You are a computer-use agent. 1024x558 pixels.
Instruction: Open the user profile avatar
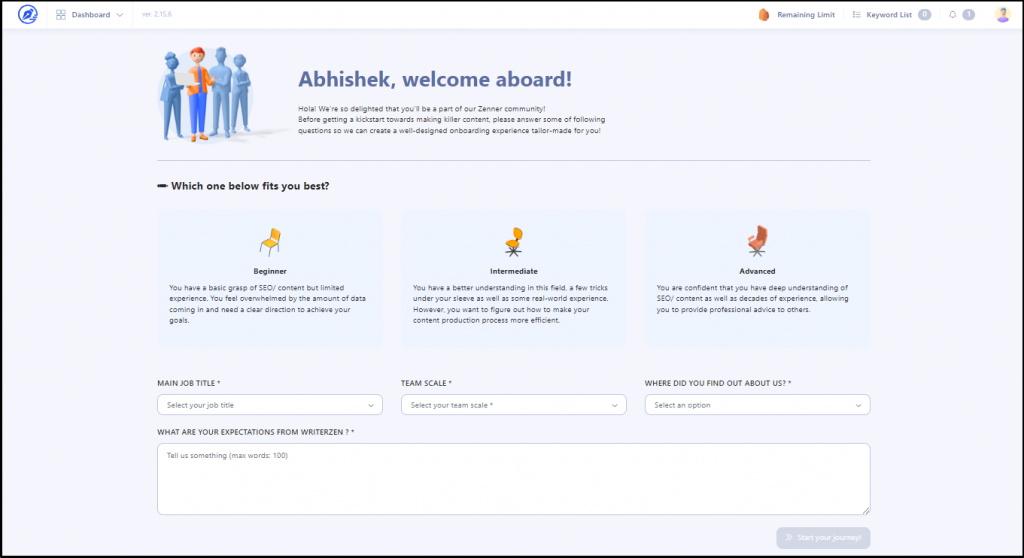click(1002, 14)
